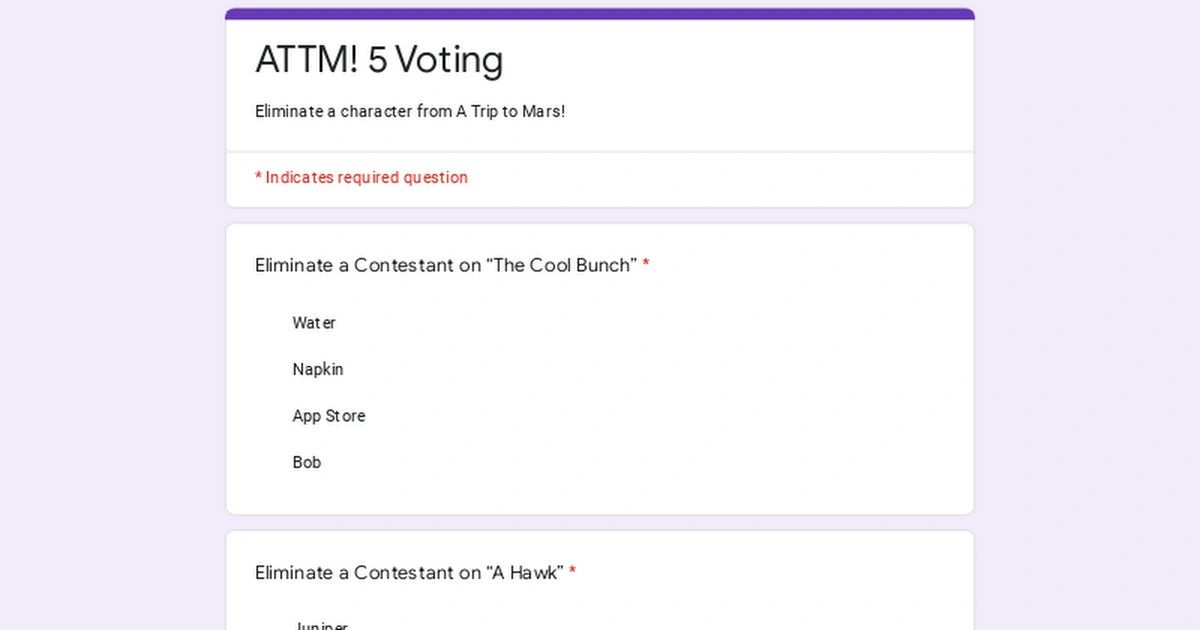Select the Napkin radio option
Screen dimensions: 1200x630
268,369
